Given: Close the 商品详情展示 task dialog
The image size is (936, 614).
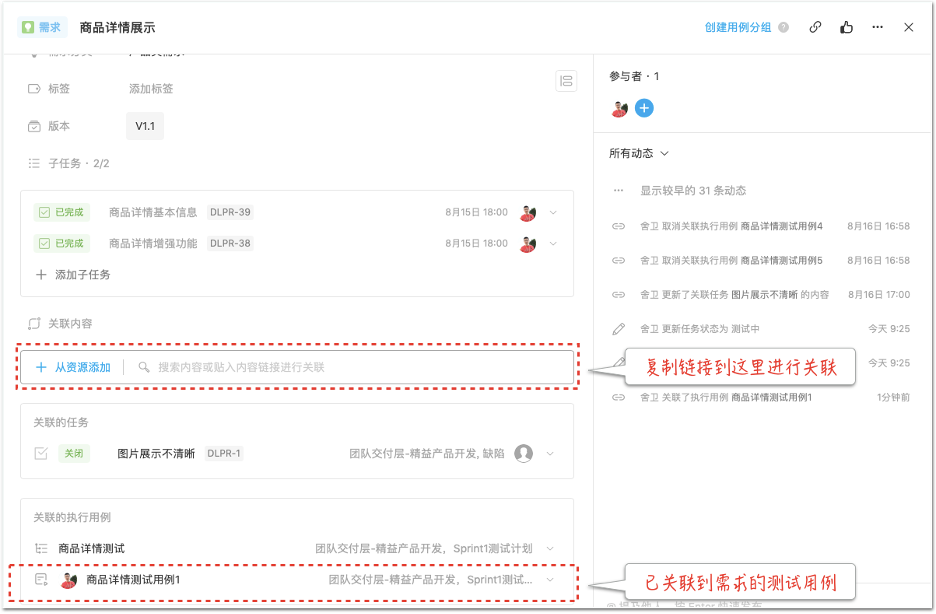Looking at the screenshot, I should pos(909,27).
